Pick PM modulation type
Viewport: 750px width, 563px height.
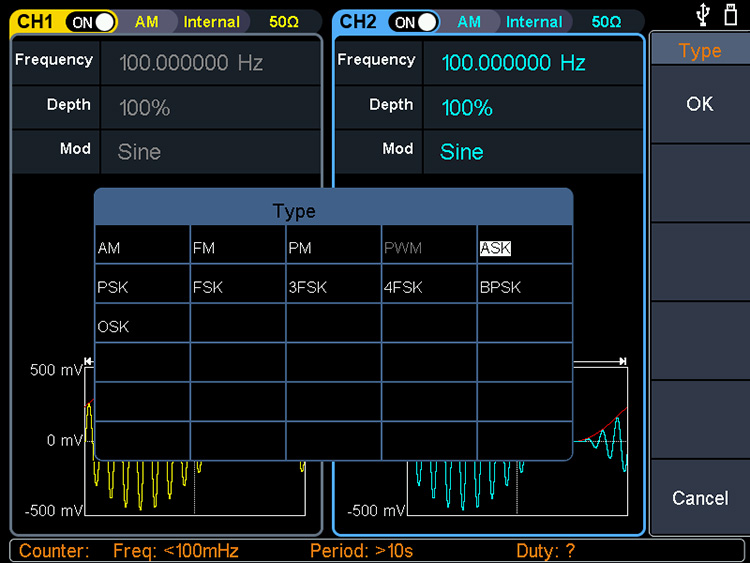333,247
